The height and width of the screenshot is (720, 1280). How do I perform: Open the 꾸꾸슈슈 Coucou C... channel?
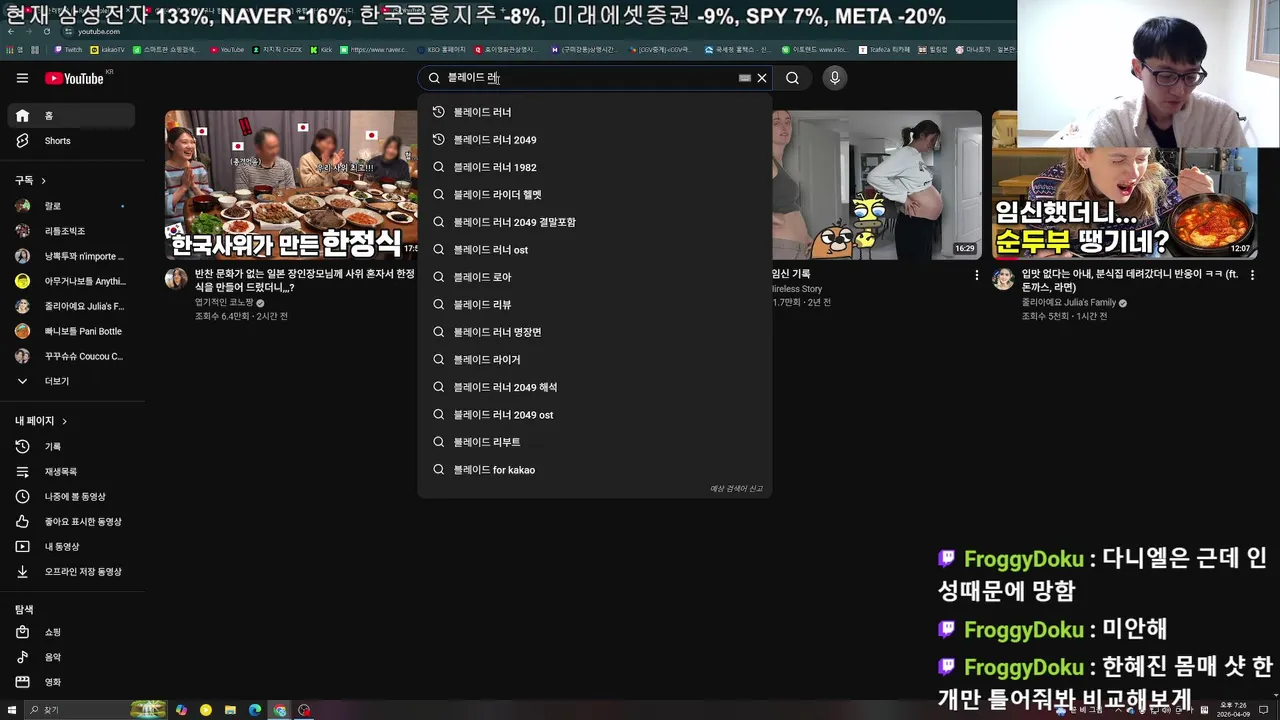tap(70, 356)
